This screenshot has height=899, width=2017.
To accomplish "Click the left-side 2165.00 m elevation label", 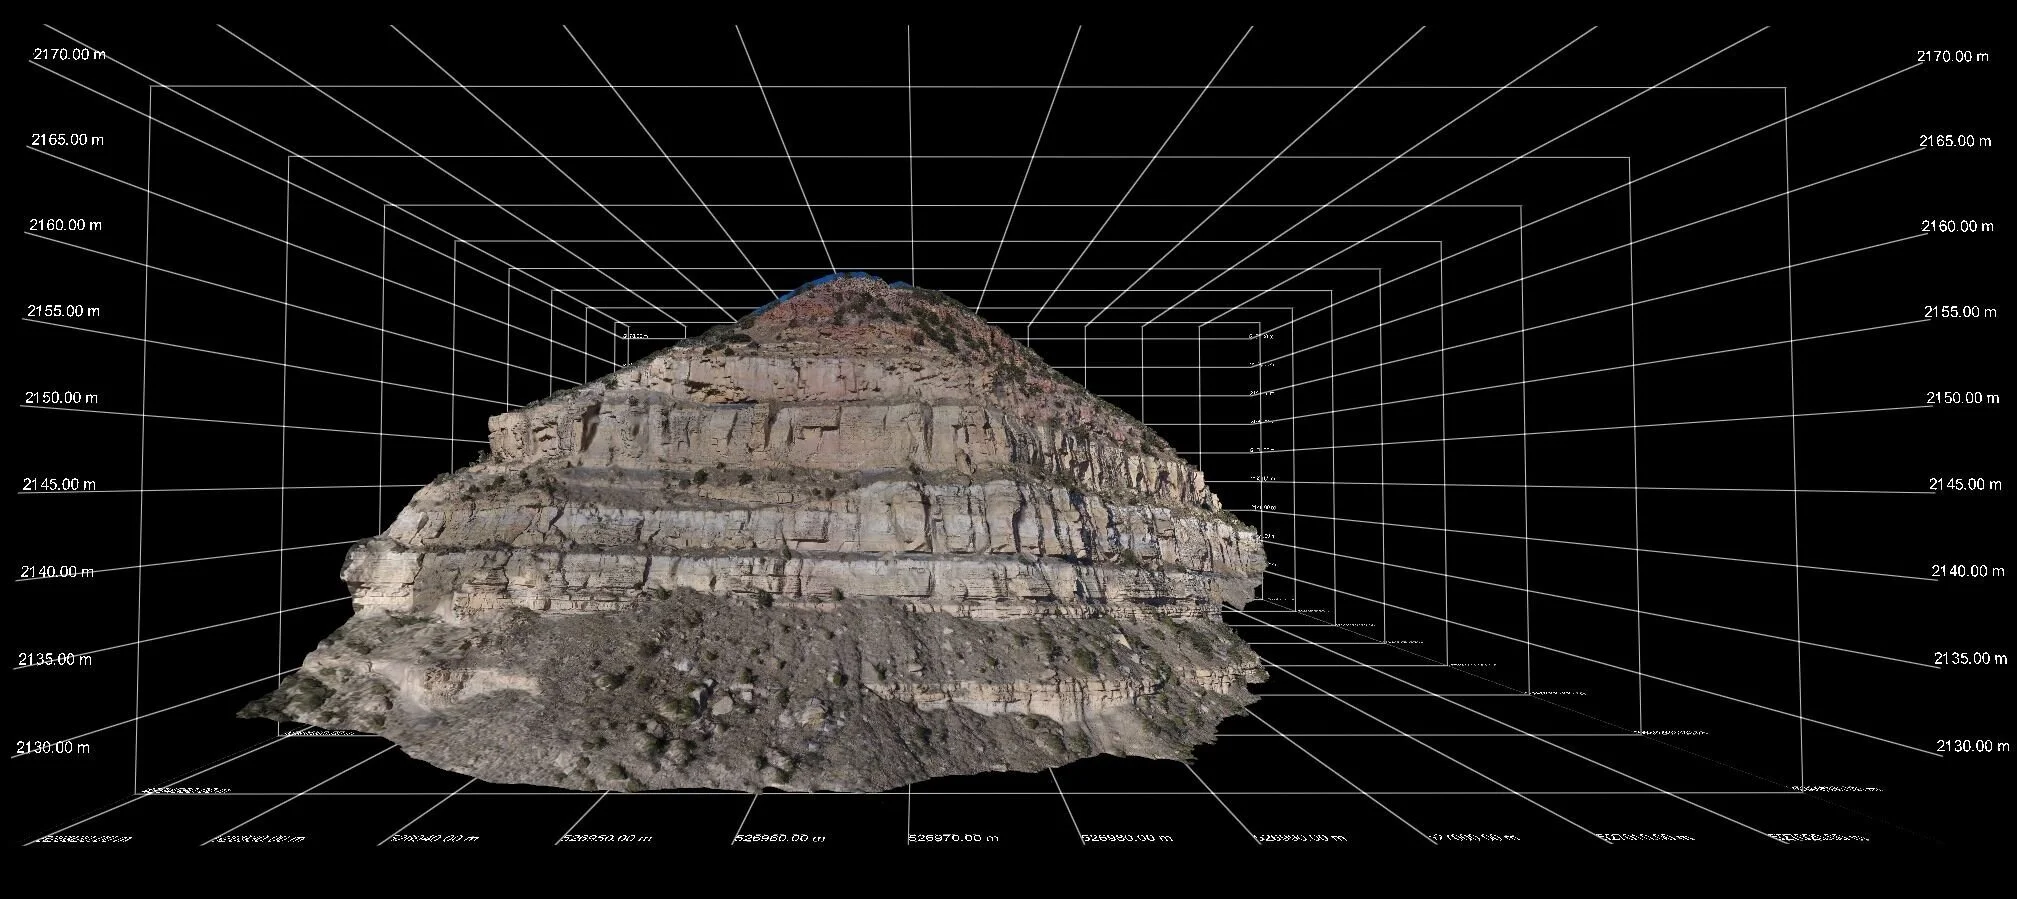I will (67, 139).
